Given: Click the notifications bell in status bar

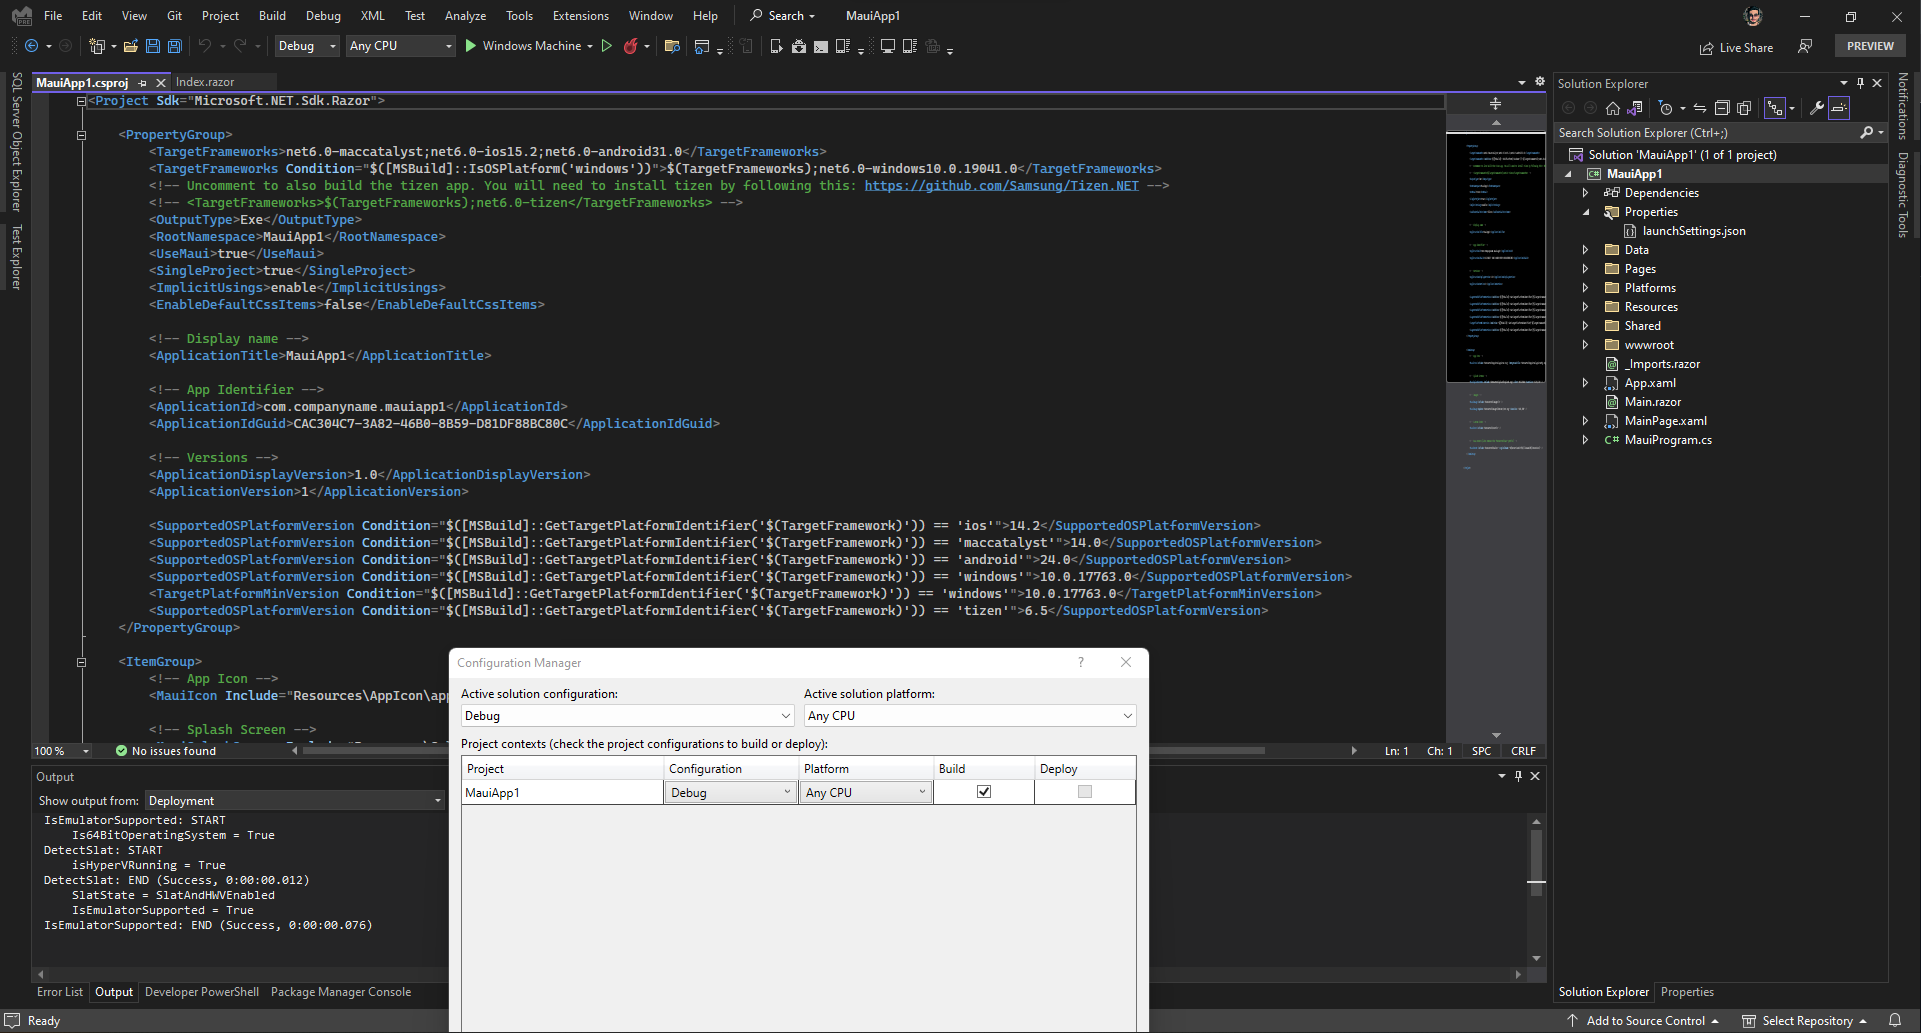Looking at the screenshot, I should [x=1895, y=1020].
